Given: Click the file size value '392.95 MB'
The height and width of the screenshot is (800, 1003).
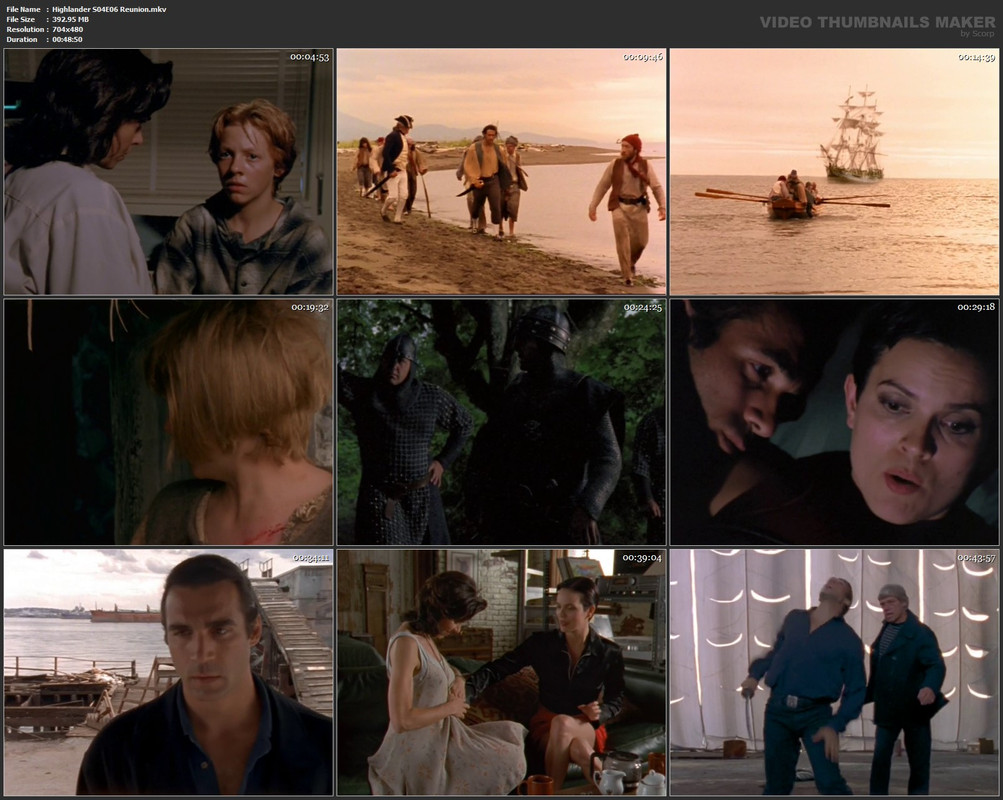Looking at the screenshot, I should (x=70, y=20).
